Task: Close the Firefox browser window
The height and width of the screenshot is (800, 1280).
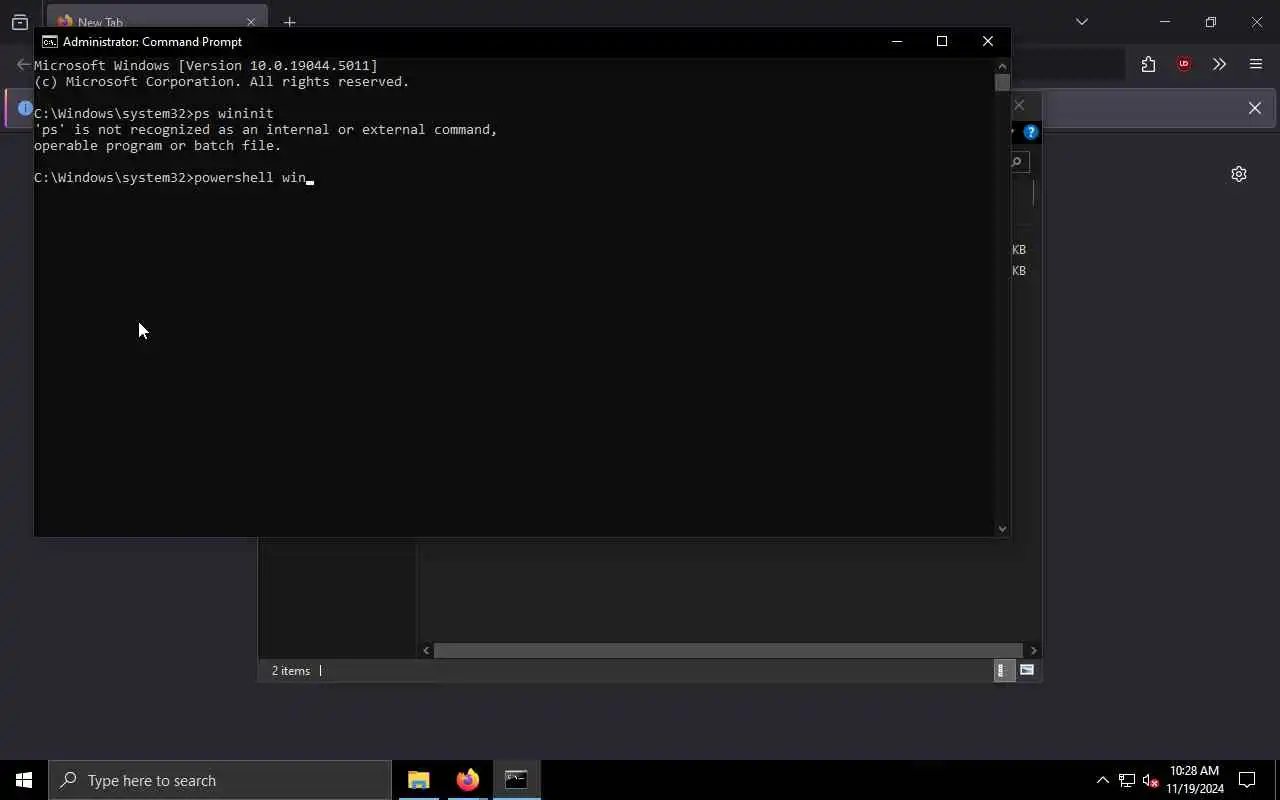Action: tap(1257, 21)
